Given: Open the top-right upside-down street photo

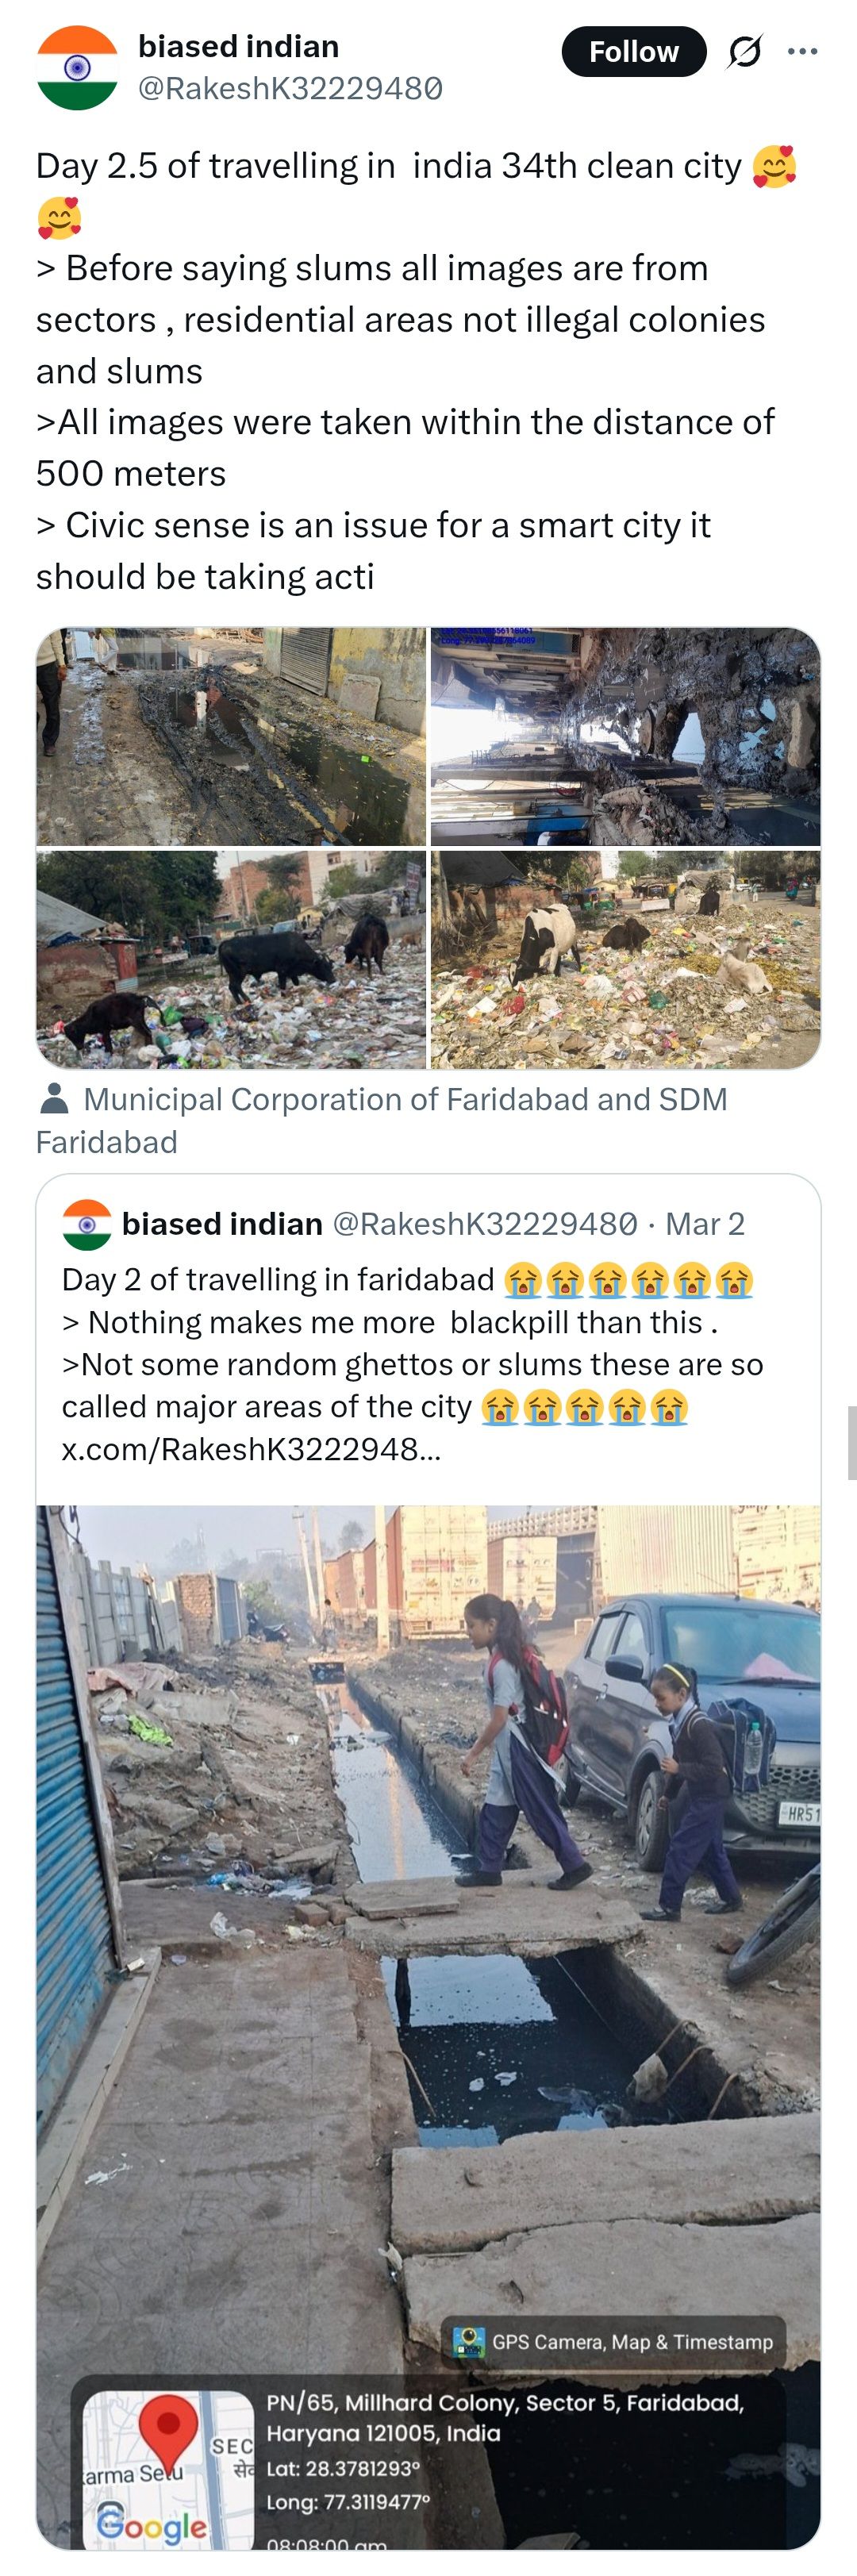Looking at the screenshot, I should tap(625, 737).
